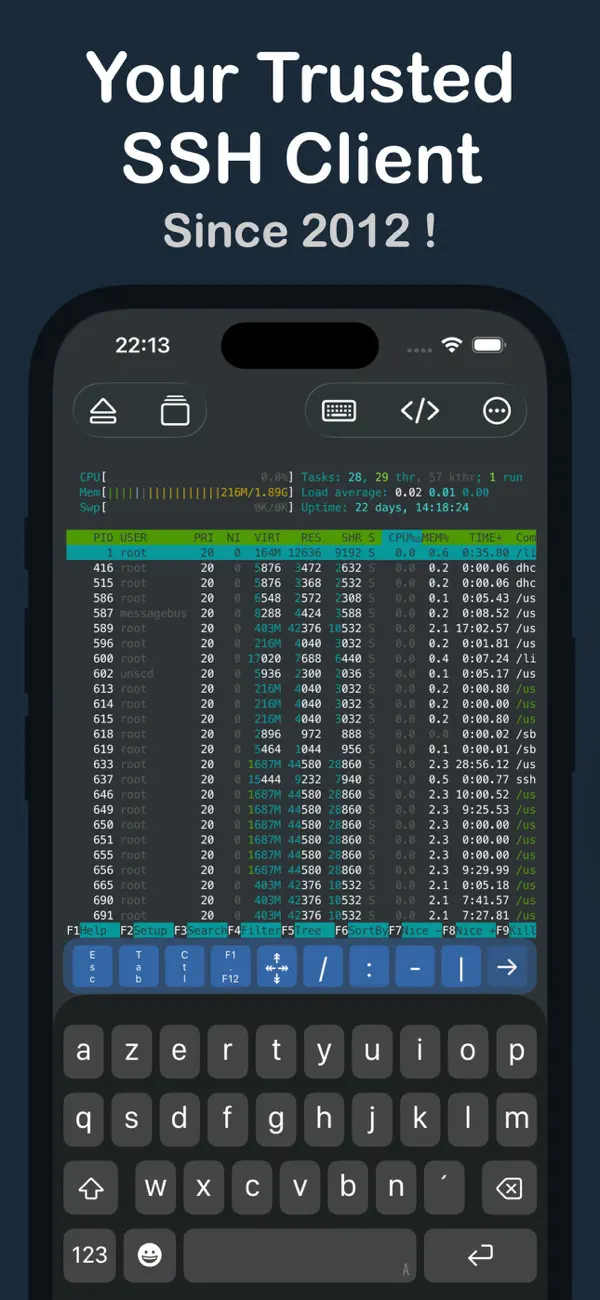The image size is (600, 1300).
Task: Open the F1-F12 function keys selector
Action: 230,967
